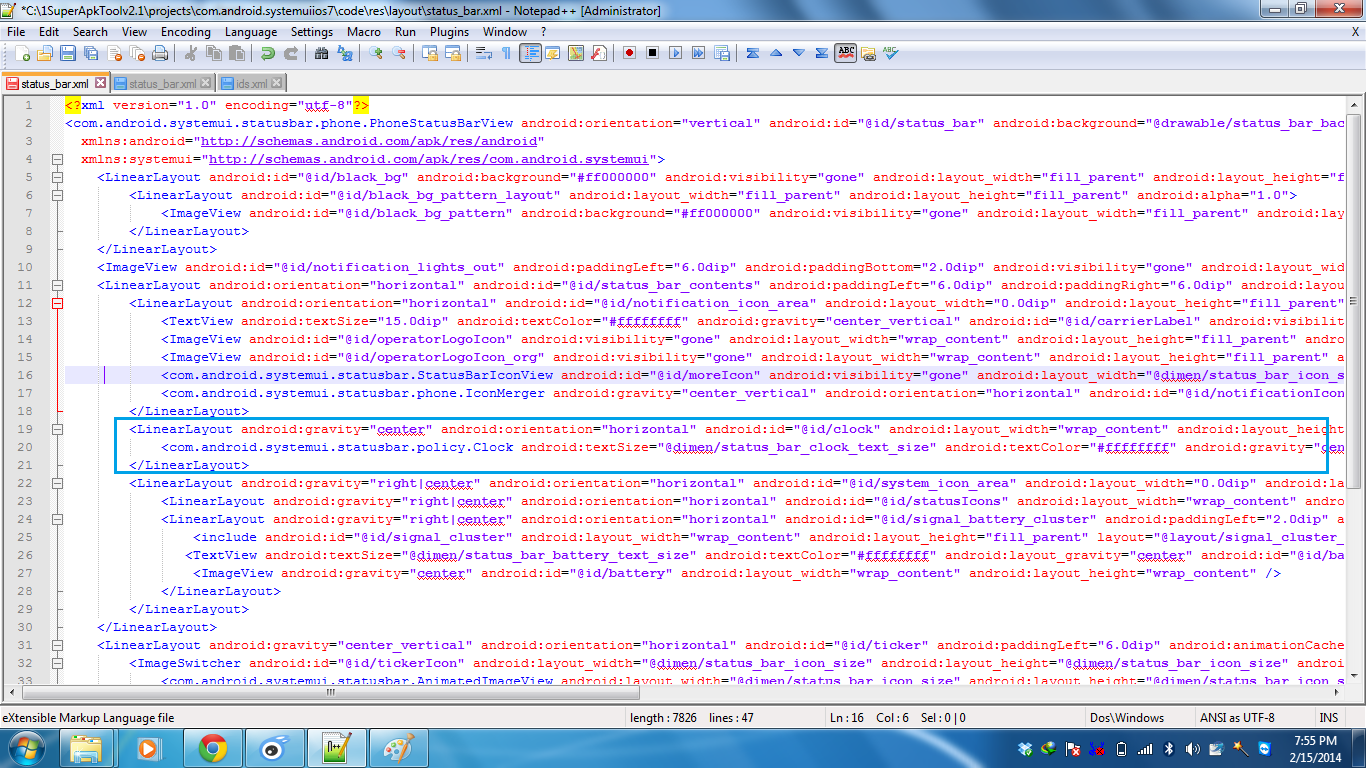Toggle INS insert mode in status bar
This screenshot has width=1366, height=768.
click(x=1328, y=717)
